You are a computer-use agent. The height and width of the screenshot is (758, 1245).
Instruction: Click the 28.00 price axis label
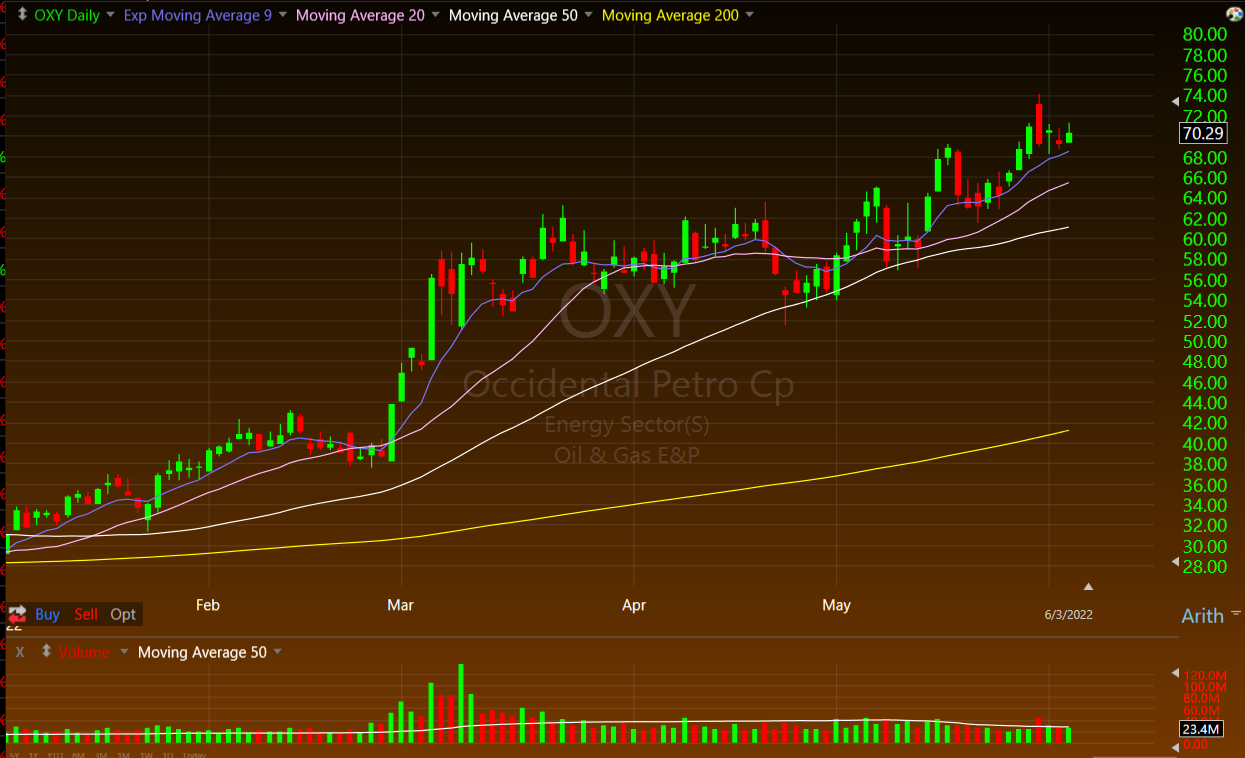(x=1205, y=567)
